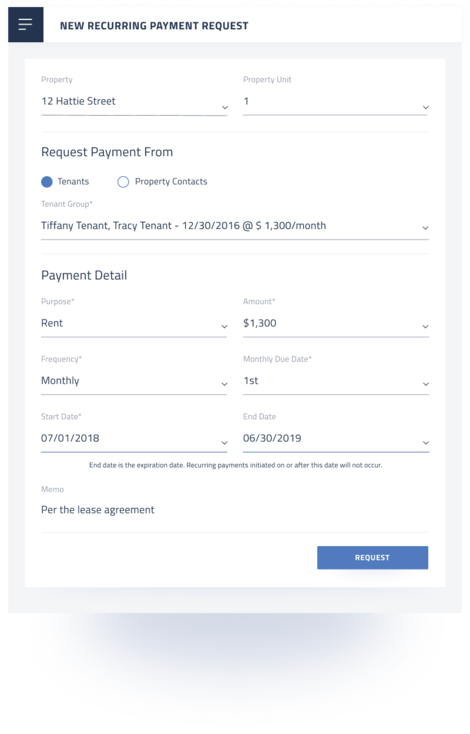Choose the Property Contacts radio option
470x734 pixels.
123,182
